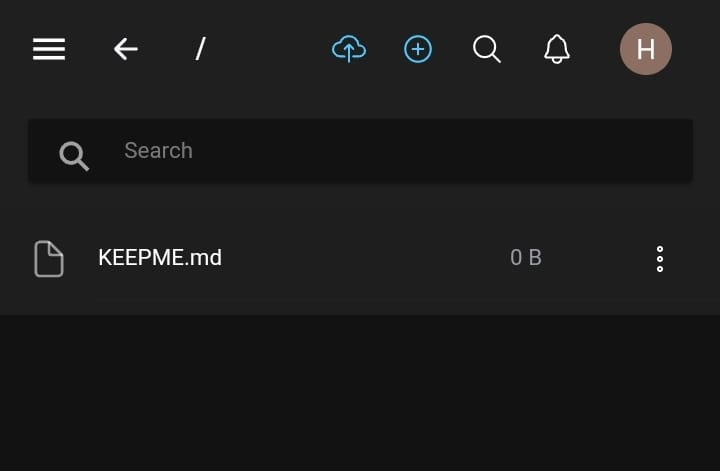The width and height of the screenshot is (720, 471).
Task: Go back using the left arrow
Action: 125,49
